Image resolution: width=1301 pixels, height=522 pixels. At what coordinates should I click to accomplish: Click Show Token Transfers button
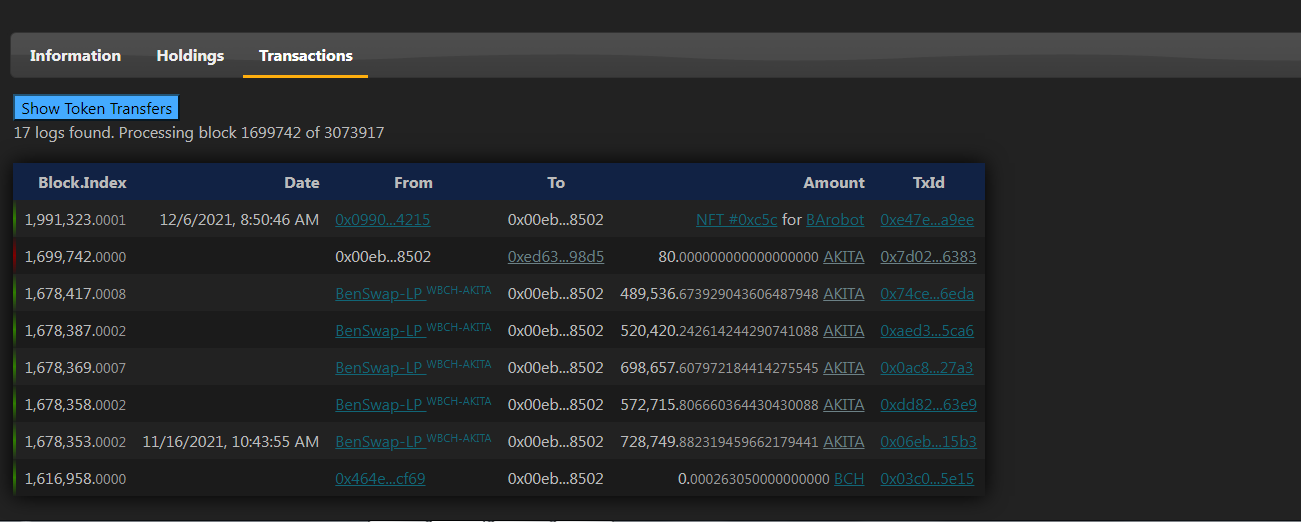(96, 108)
